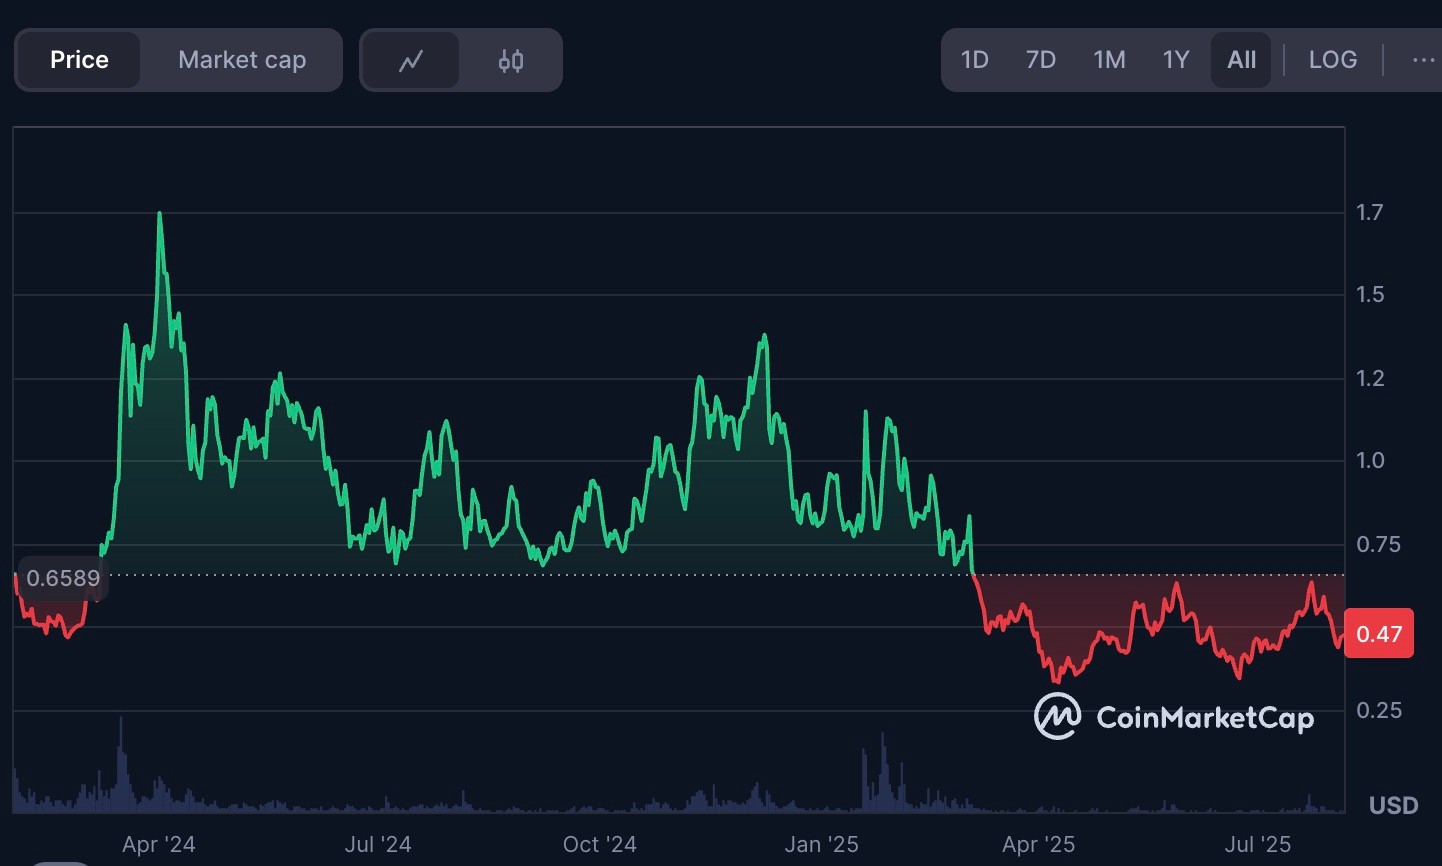Screen dimensions: 1442x866
Task: Click the Apr '25 date axis label
Action: point(1038,845)
